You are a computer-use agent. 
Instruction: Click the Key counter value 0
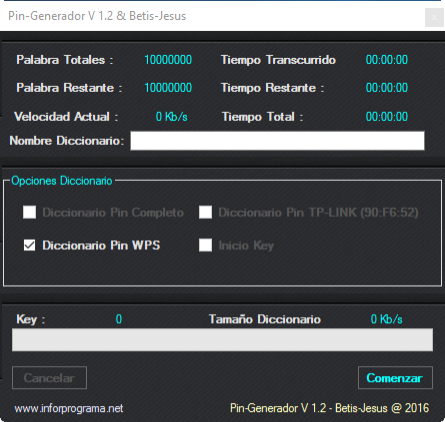[x=119, y=319]
